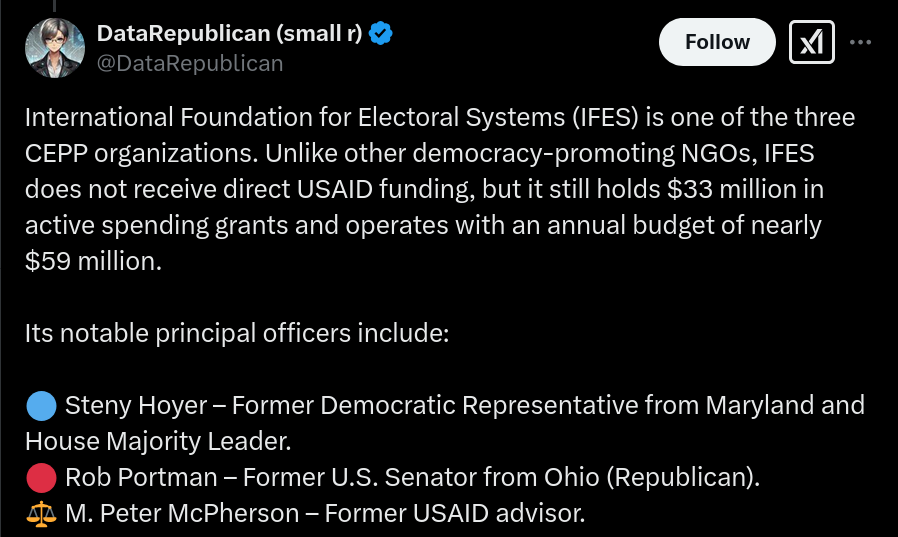Click the Follow button
This screenshot has height=537, width=898.
(x=717, y=42)
